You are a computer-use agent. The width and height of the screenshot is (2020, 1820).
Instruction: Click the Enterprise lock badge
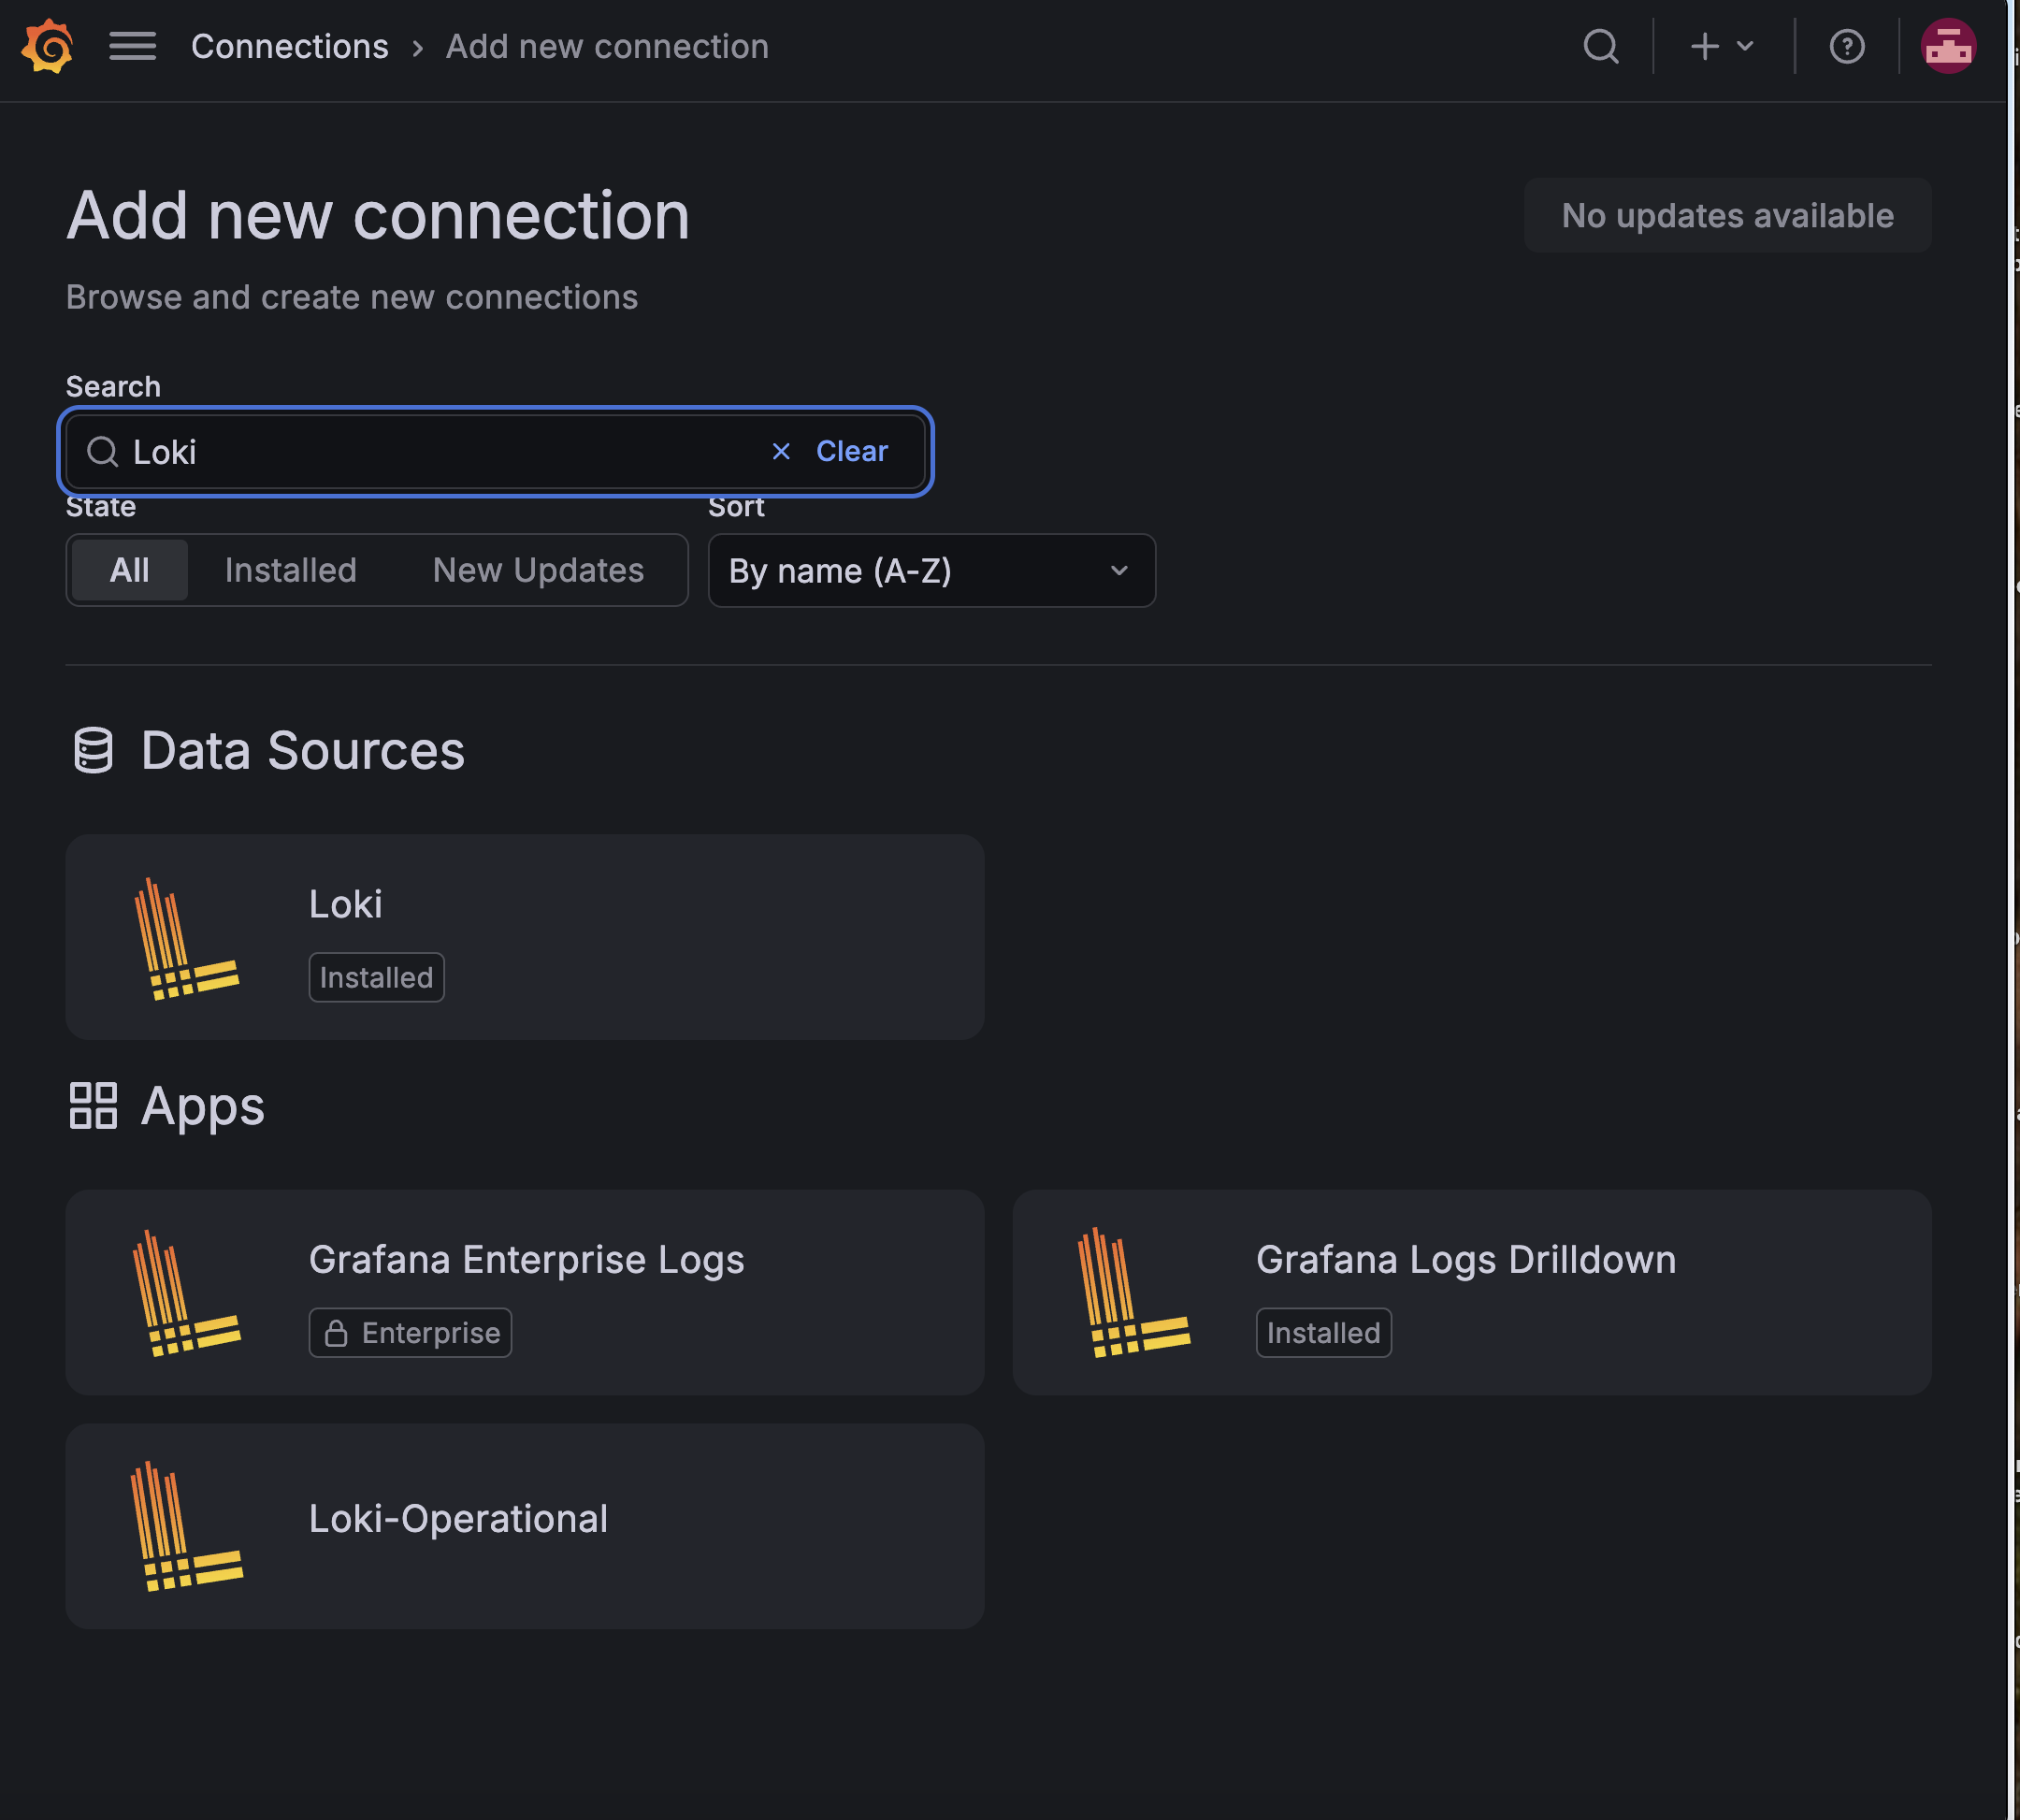click(x=410, y=1333)
